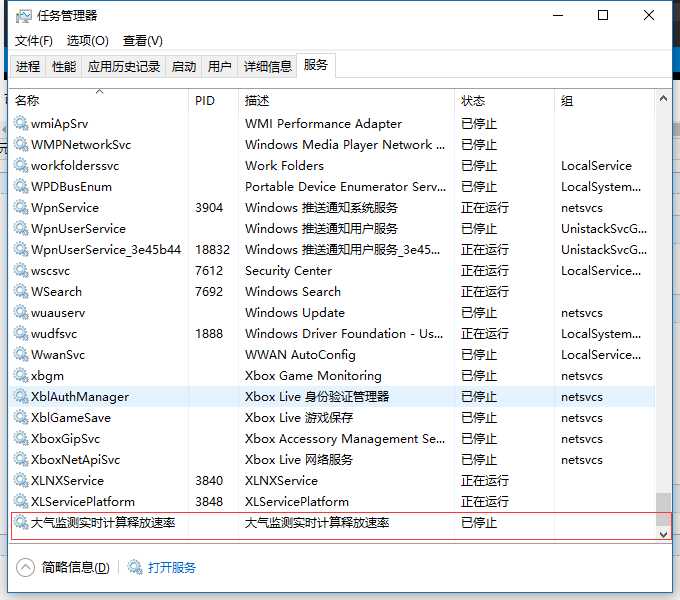The width and height of the screenshot is (680, 600).
Task: Select the XblAuthManager service name
Action: 80,397
